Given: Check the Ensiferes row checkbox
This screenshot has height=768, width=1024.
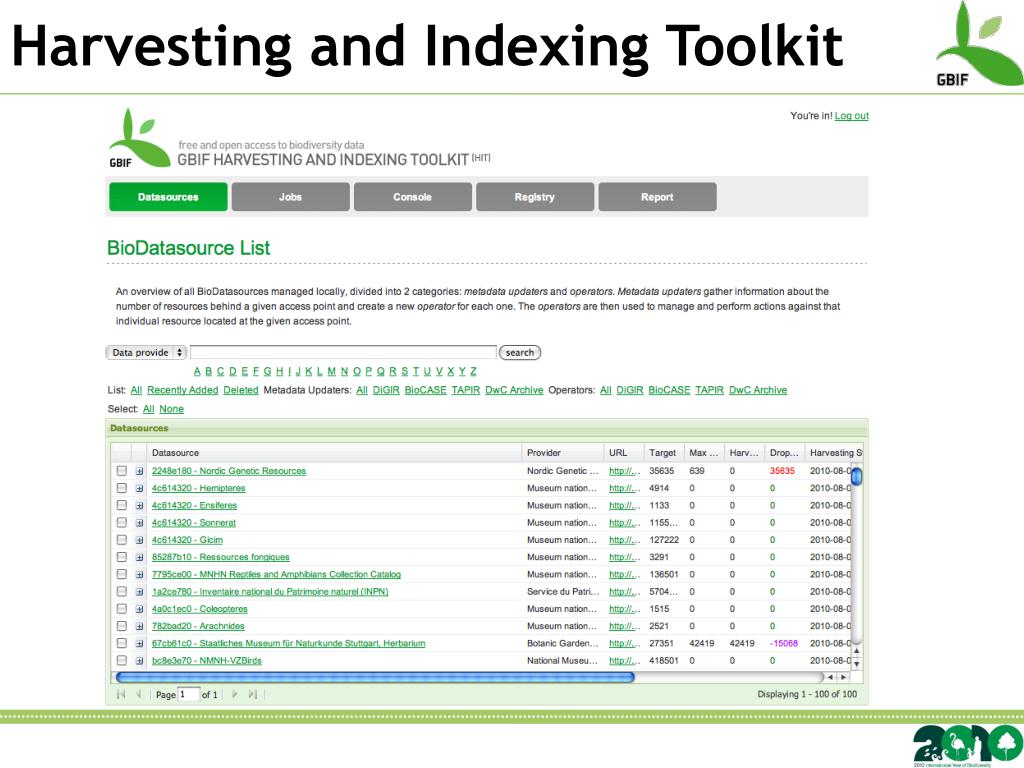Looking at the screenshot, I should tap(121, 505).
